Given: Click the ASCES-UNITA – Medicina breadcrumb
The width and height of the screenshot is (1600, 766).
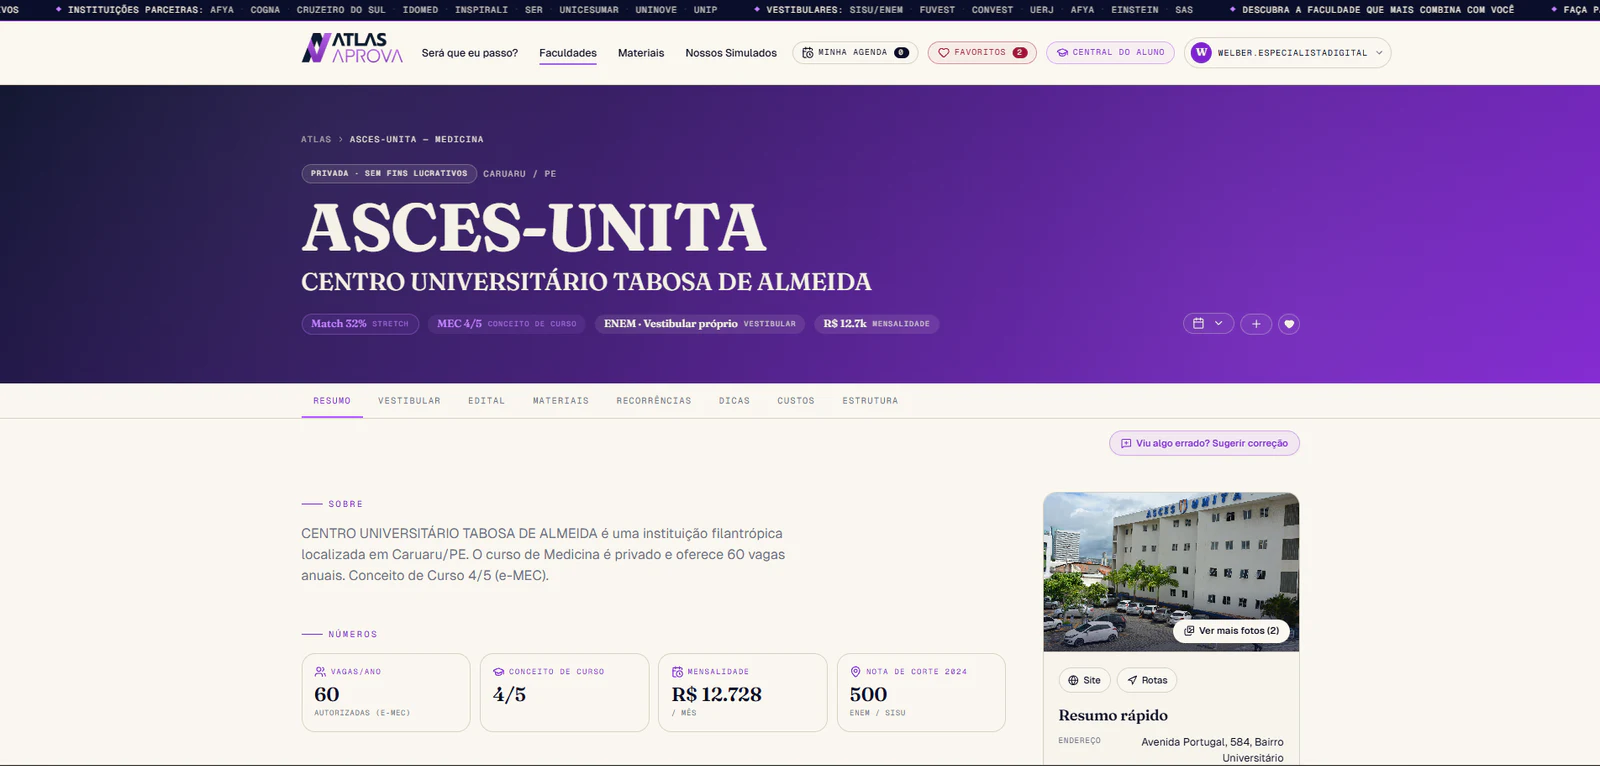Looking at the screenshot, I should tap(416, 139).
